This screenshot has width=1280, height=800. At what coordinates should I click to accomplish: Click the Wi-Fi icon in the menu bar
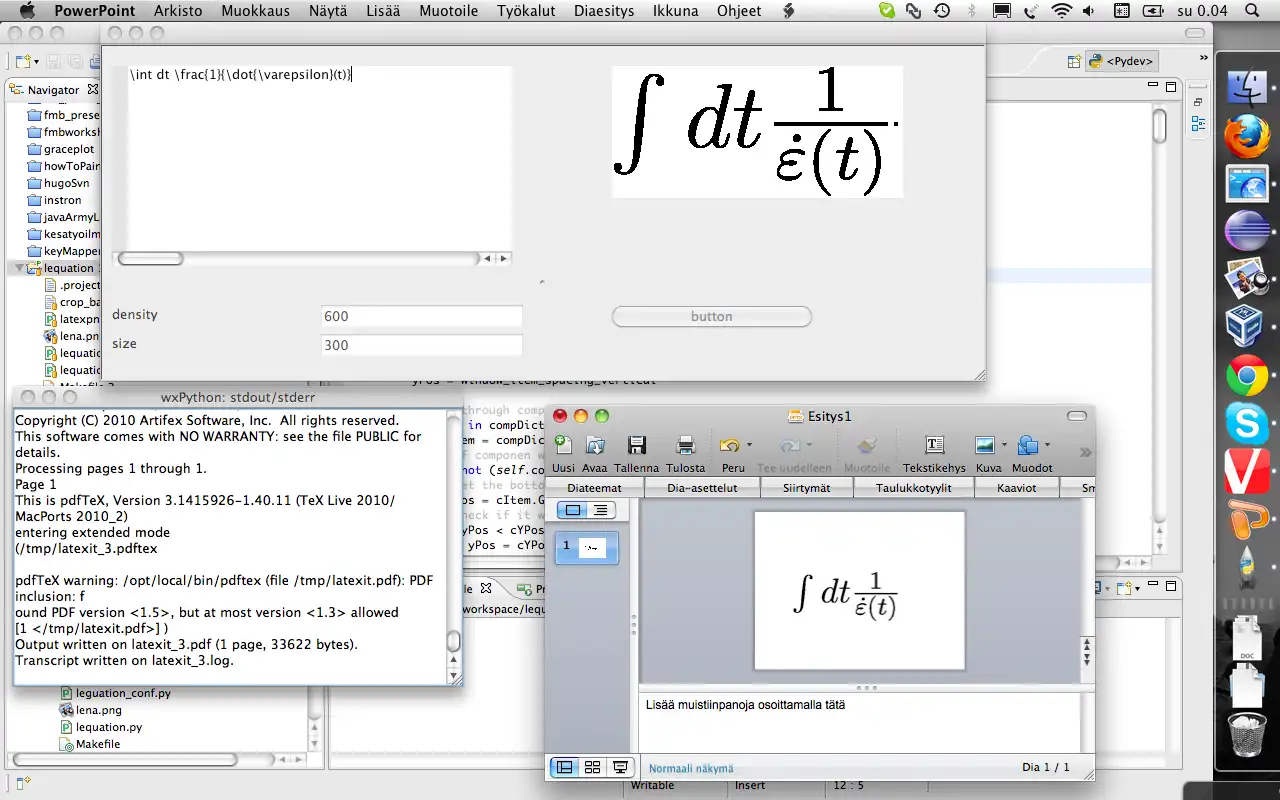pos(1061,11)
